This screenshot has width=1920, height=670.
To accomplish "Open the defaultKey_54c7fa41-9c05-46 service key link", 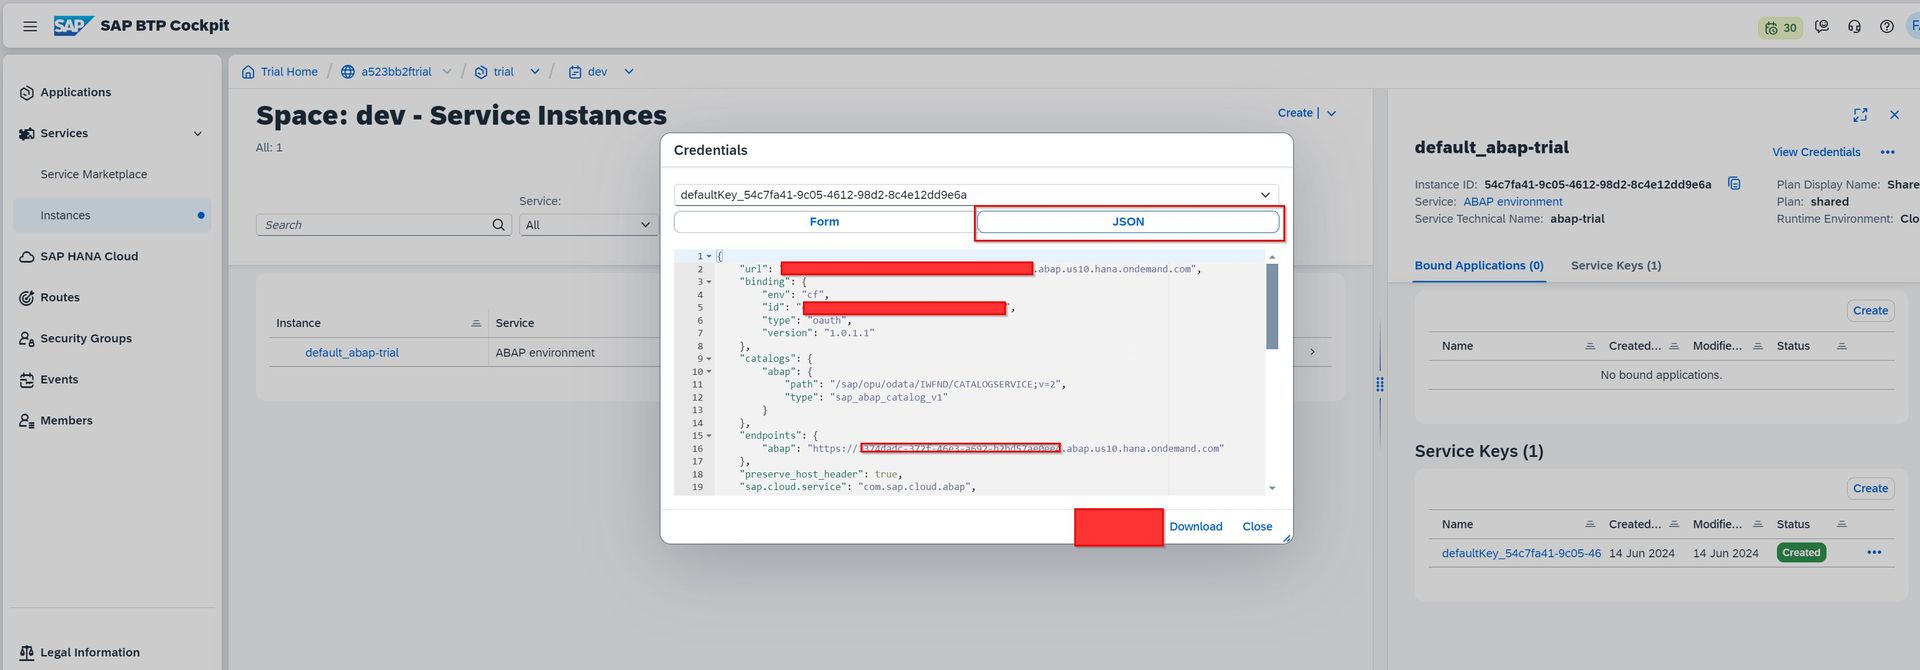I will click(1521, 553).
